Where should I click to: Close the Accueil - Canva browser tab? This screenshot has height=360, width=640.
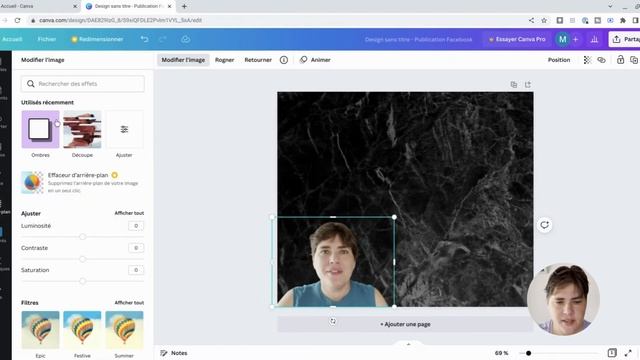click(x=75, y=6)
